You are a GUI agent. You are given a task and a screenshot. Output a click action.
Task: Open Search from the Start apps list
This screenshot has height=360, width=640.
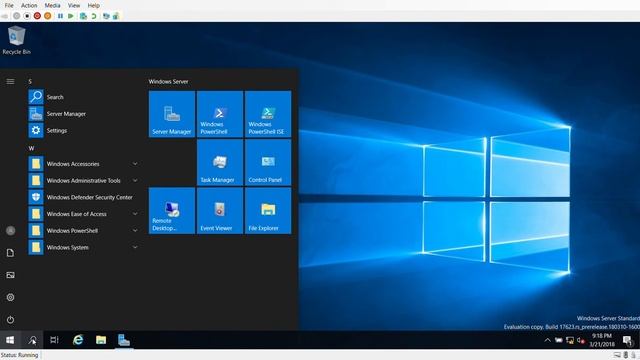pos(84,97)
